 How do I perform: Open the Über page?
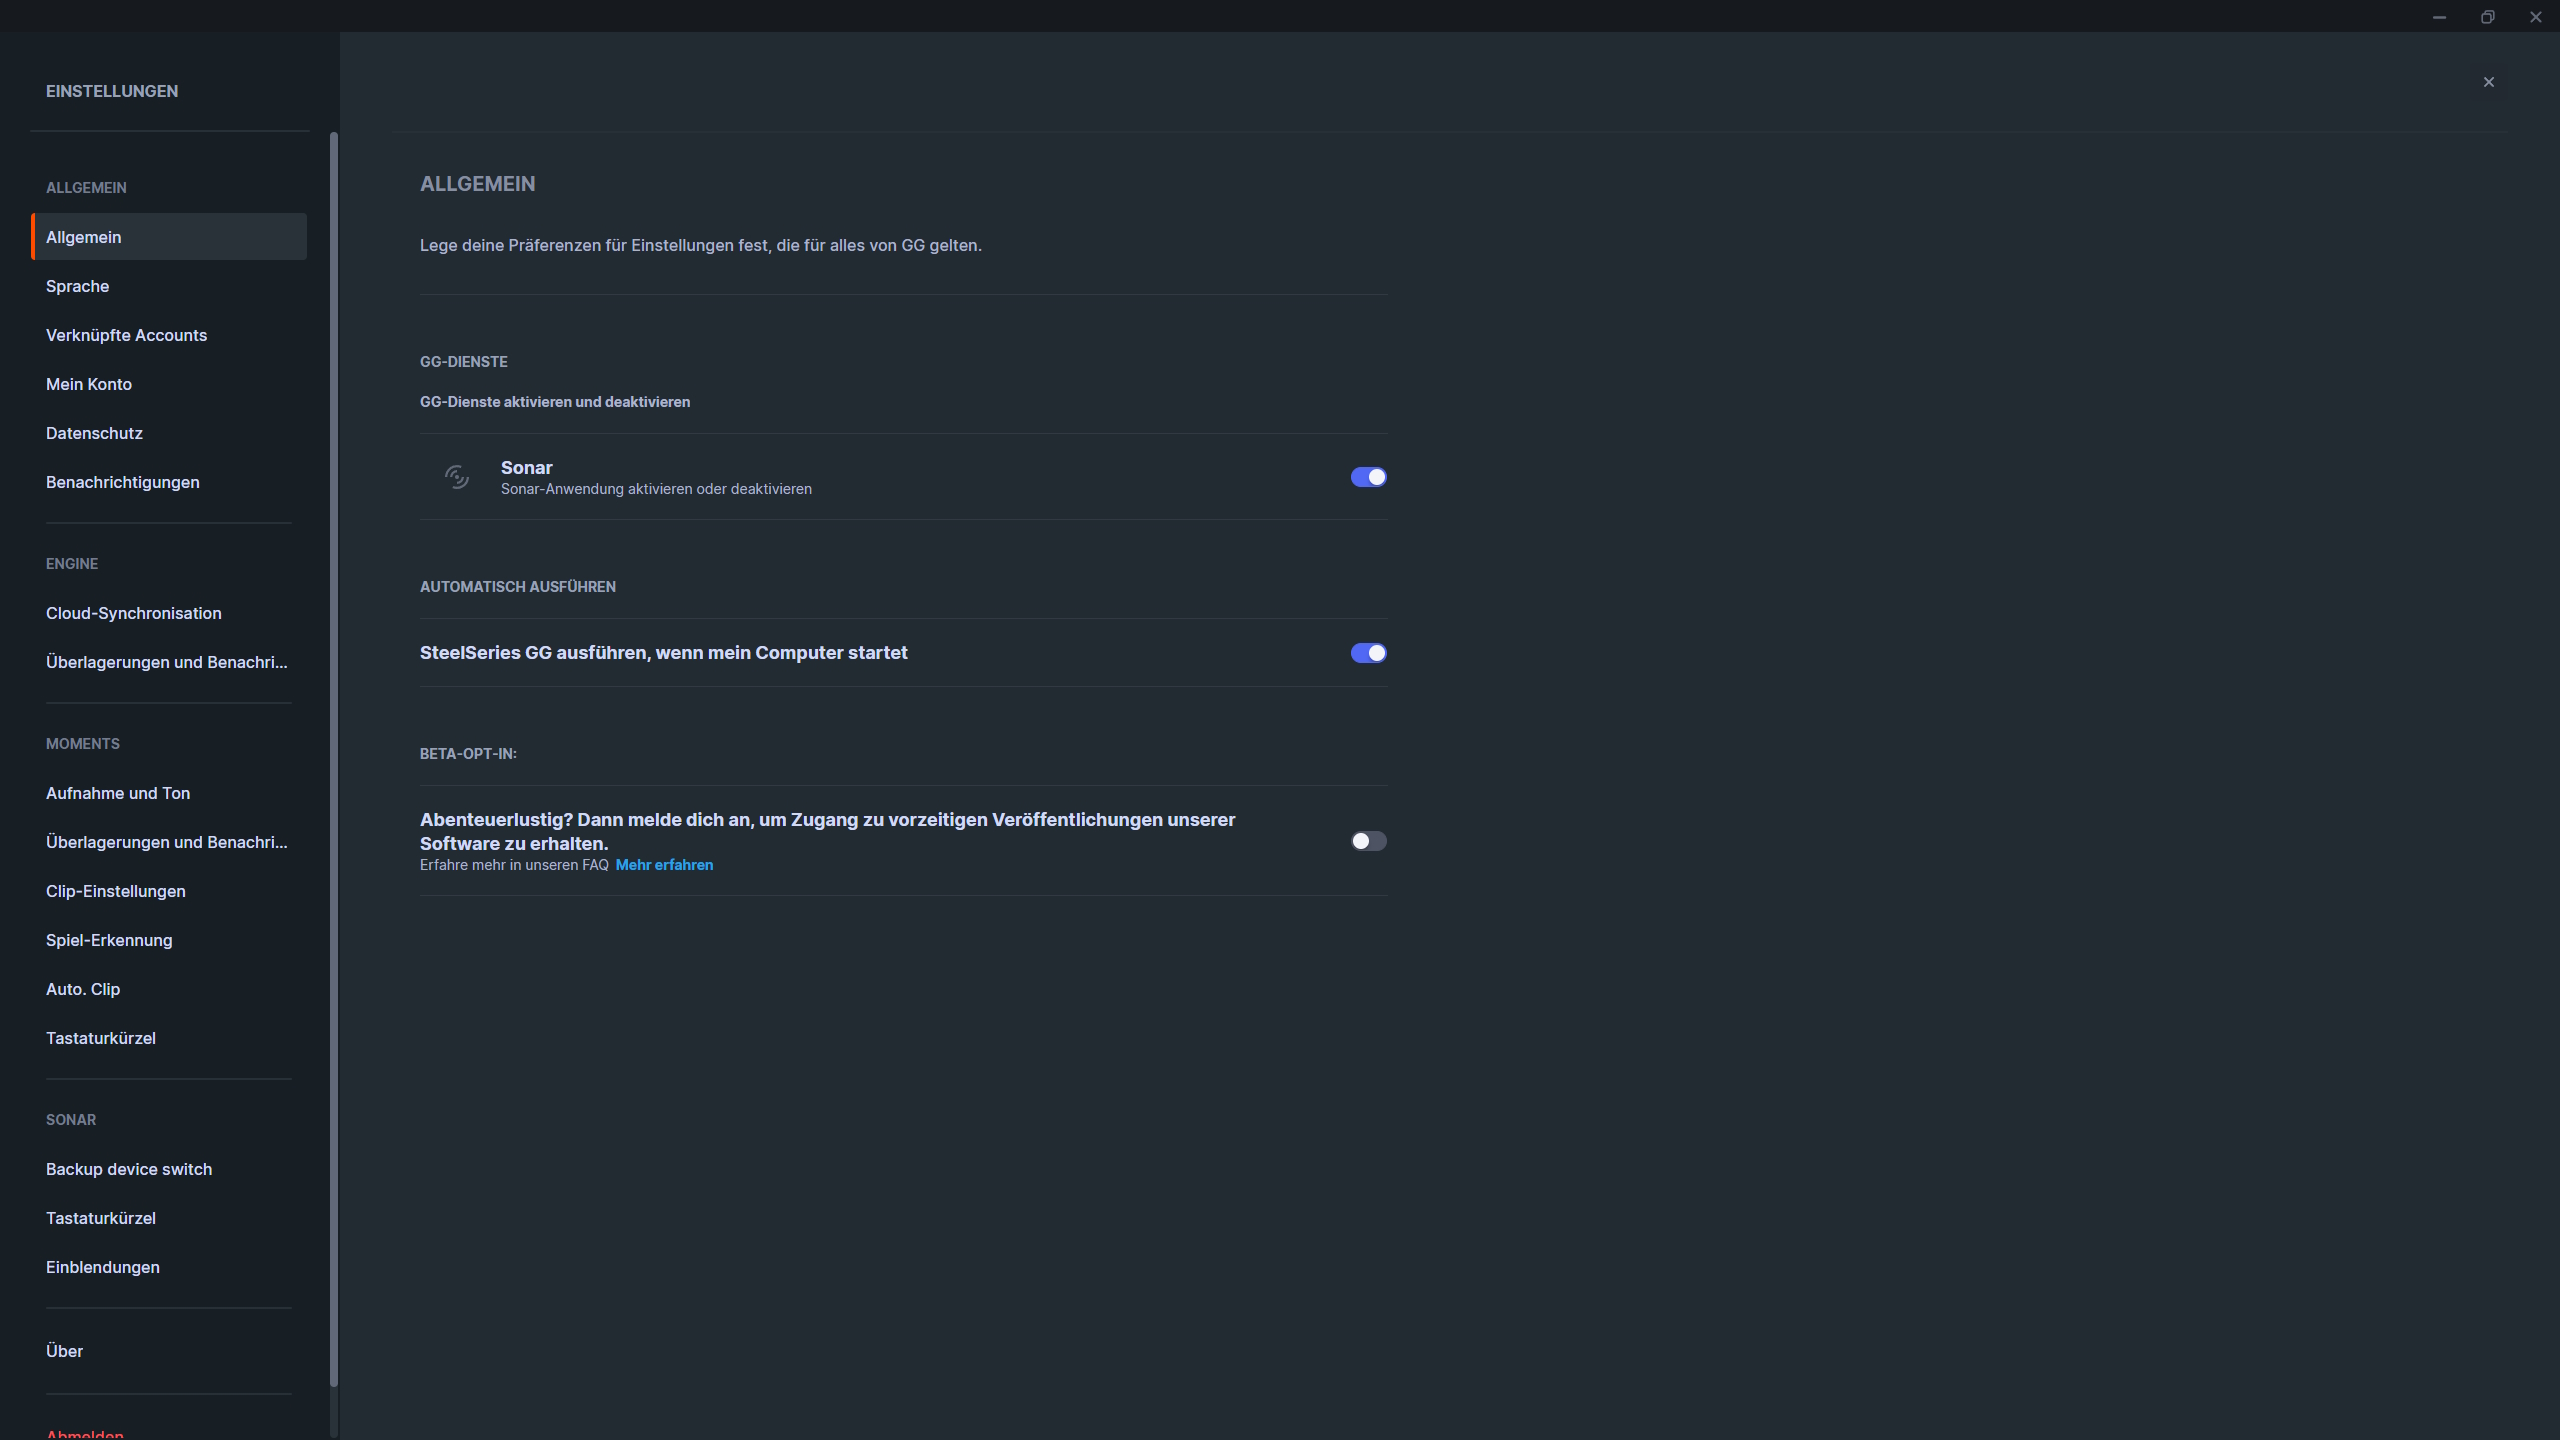pos(64,1351)
